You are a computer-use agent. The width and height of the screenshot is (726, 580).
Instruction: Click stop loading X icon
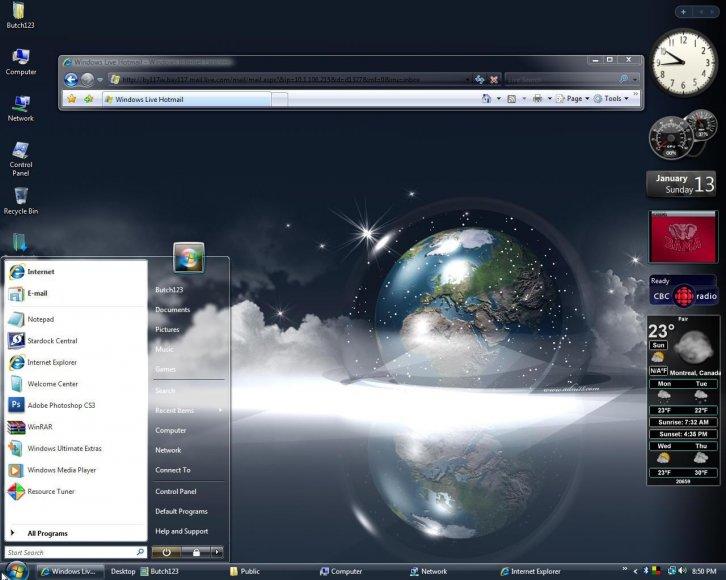click(x=494, y=80)
